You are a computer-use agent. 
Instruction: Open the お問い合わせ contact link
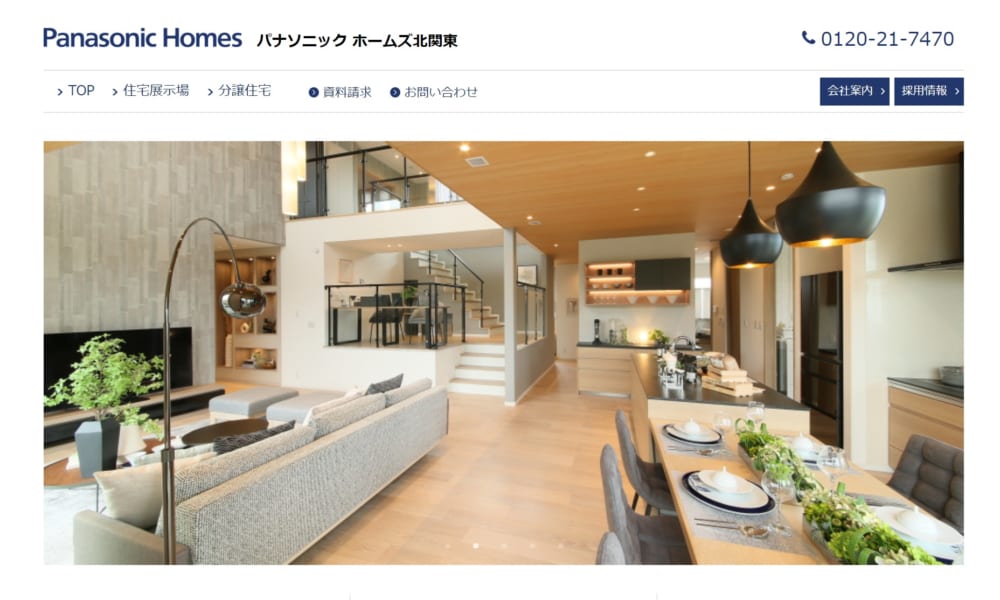(x=441, y=92)
